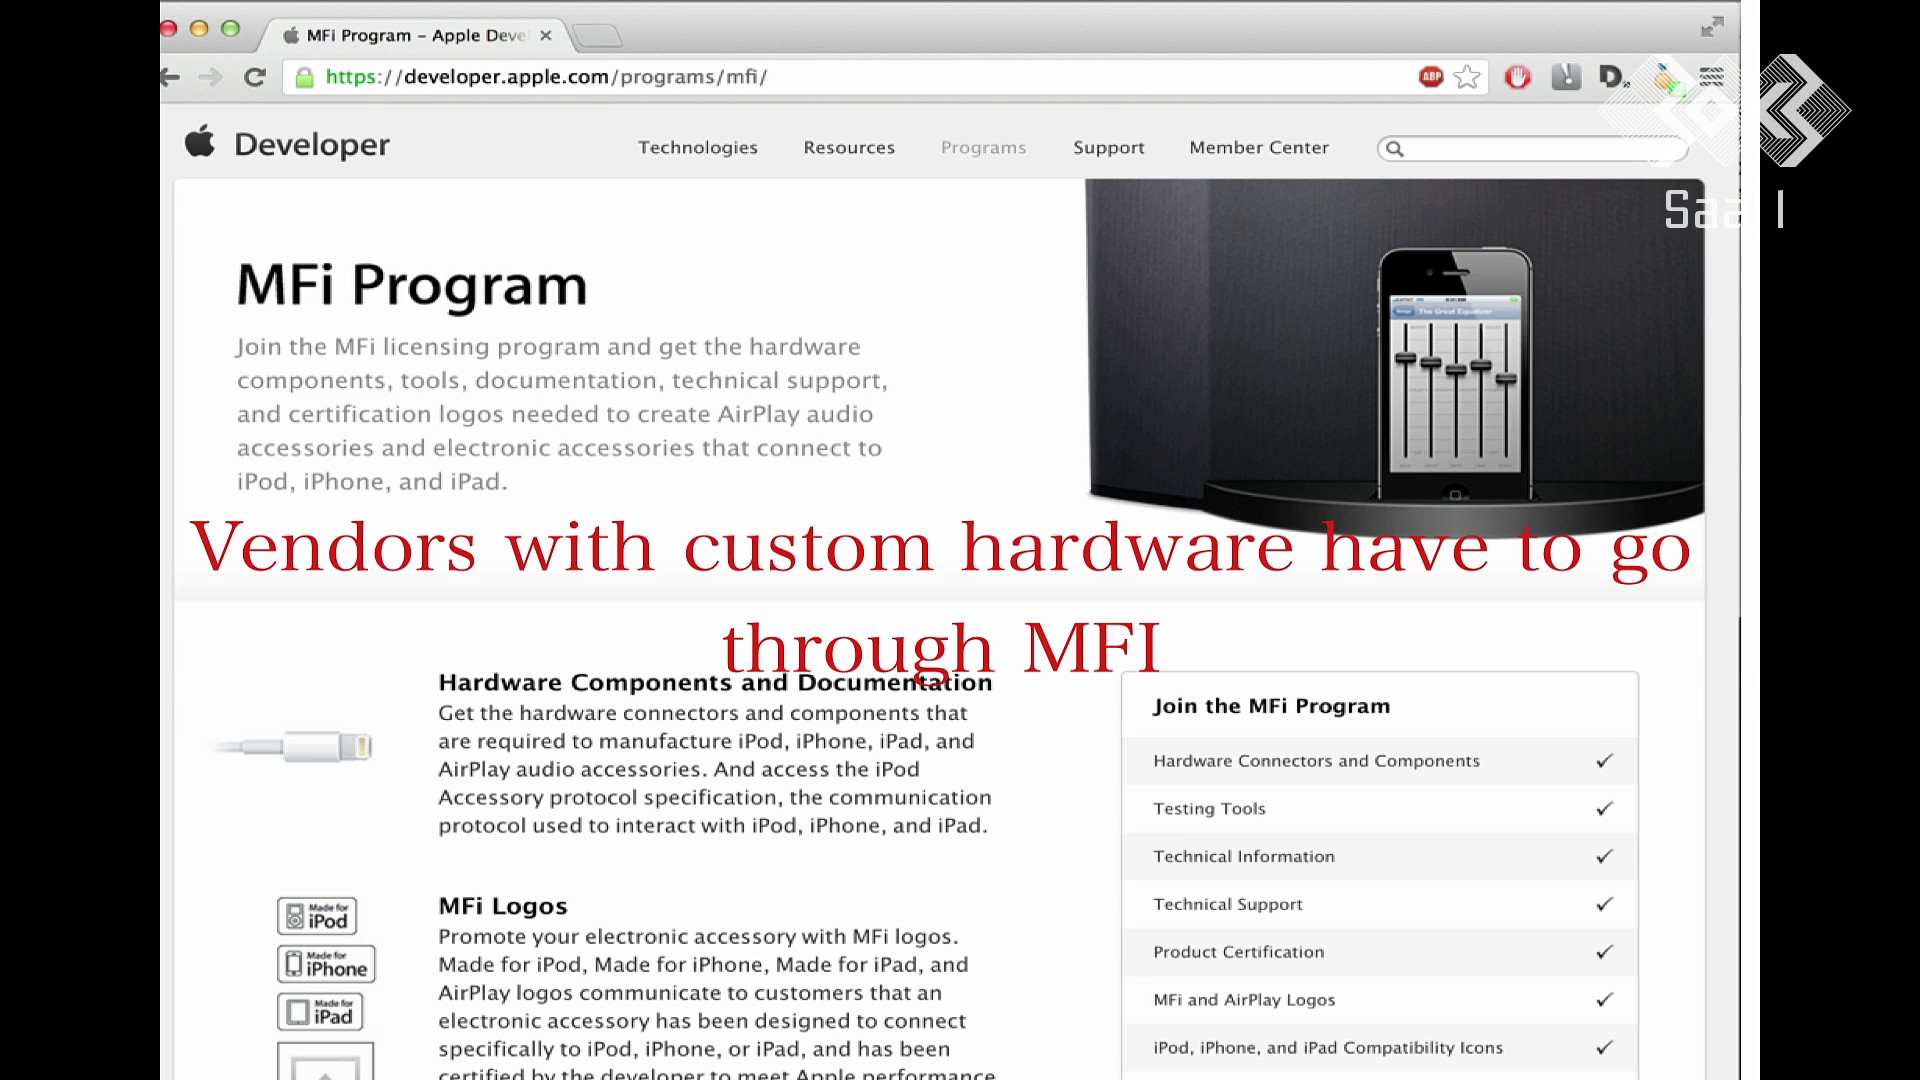
Task: Open the Technologies menu
Action: (x=698, y=147)
